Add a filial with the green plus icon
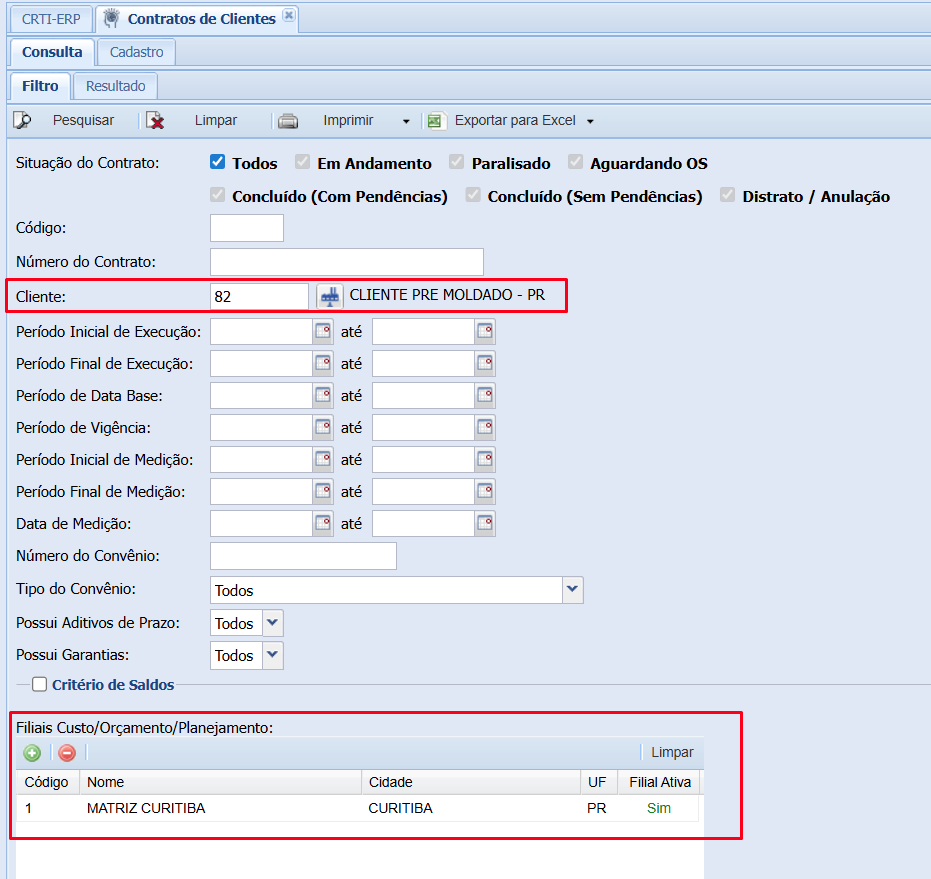The height and width of the screenshot is (879, 931). click(32, 753)
